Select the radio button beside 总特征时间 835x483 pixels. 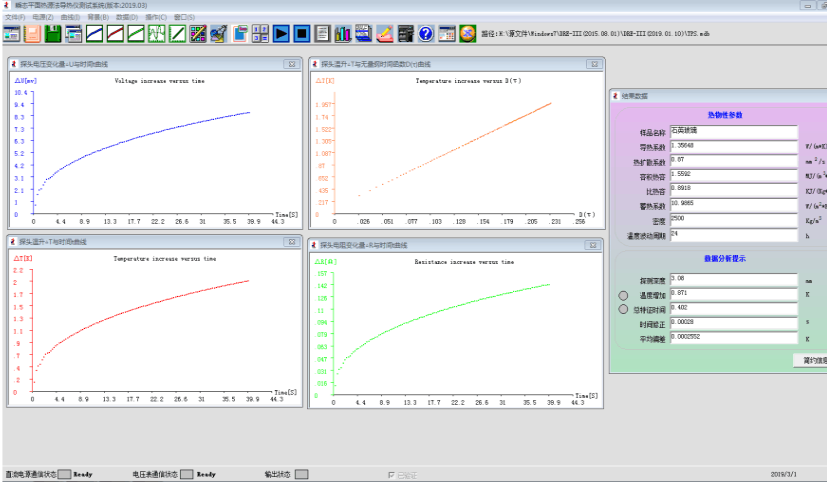click(x=623, y=310)
